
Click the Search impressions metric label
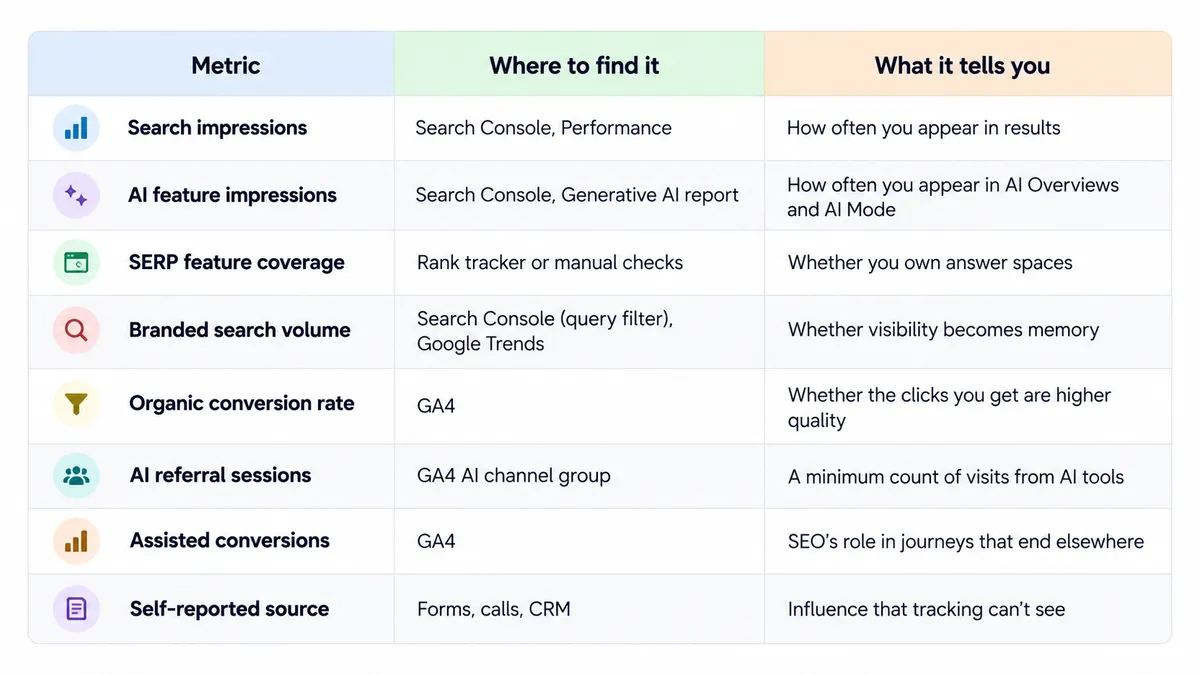(x=217, y=128)
